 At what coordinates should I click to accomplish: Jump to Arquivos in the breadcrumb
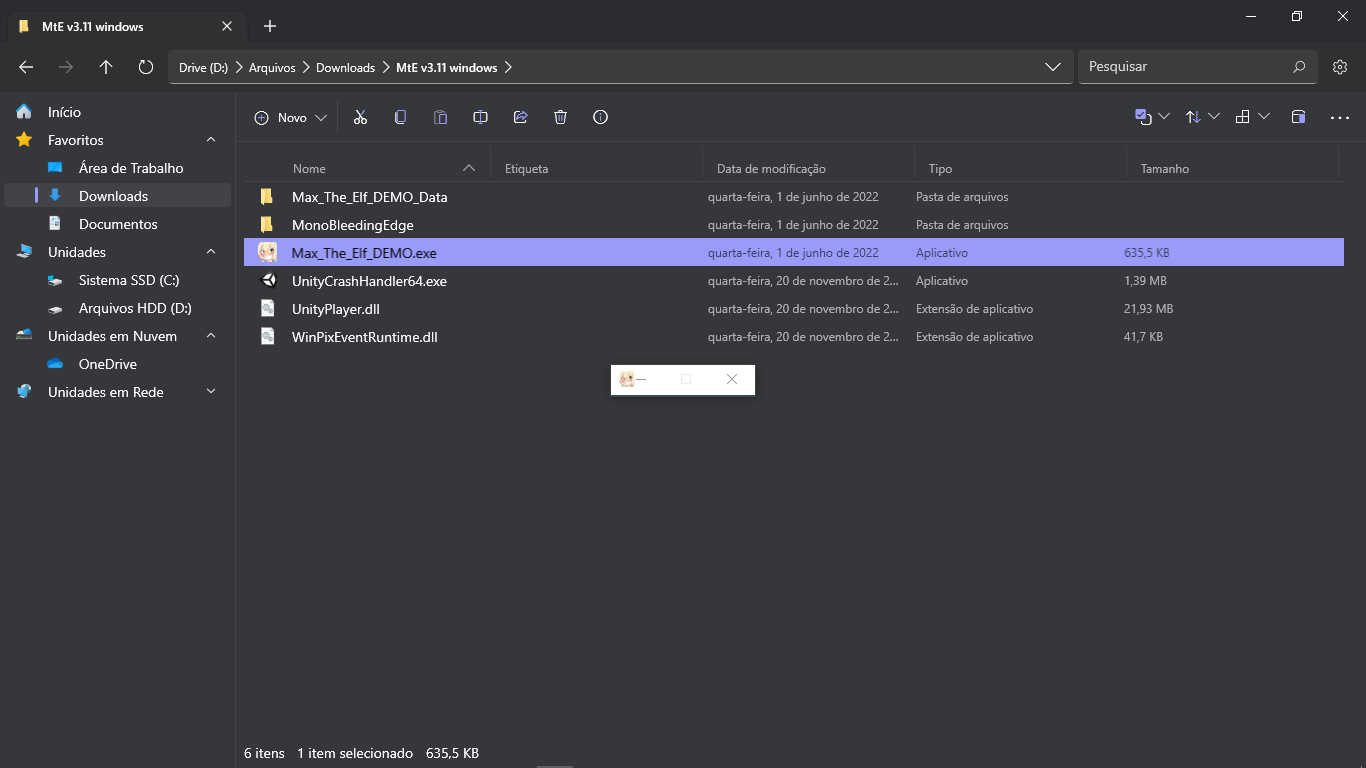coord(272,68)
